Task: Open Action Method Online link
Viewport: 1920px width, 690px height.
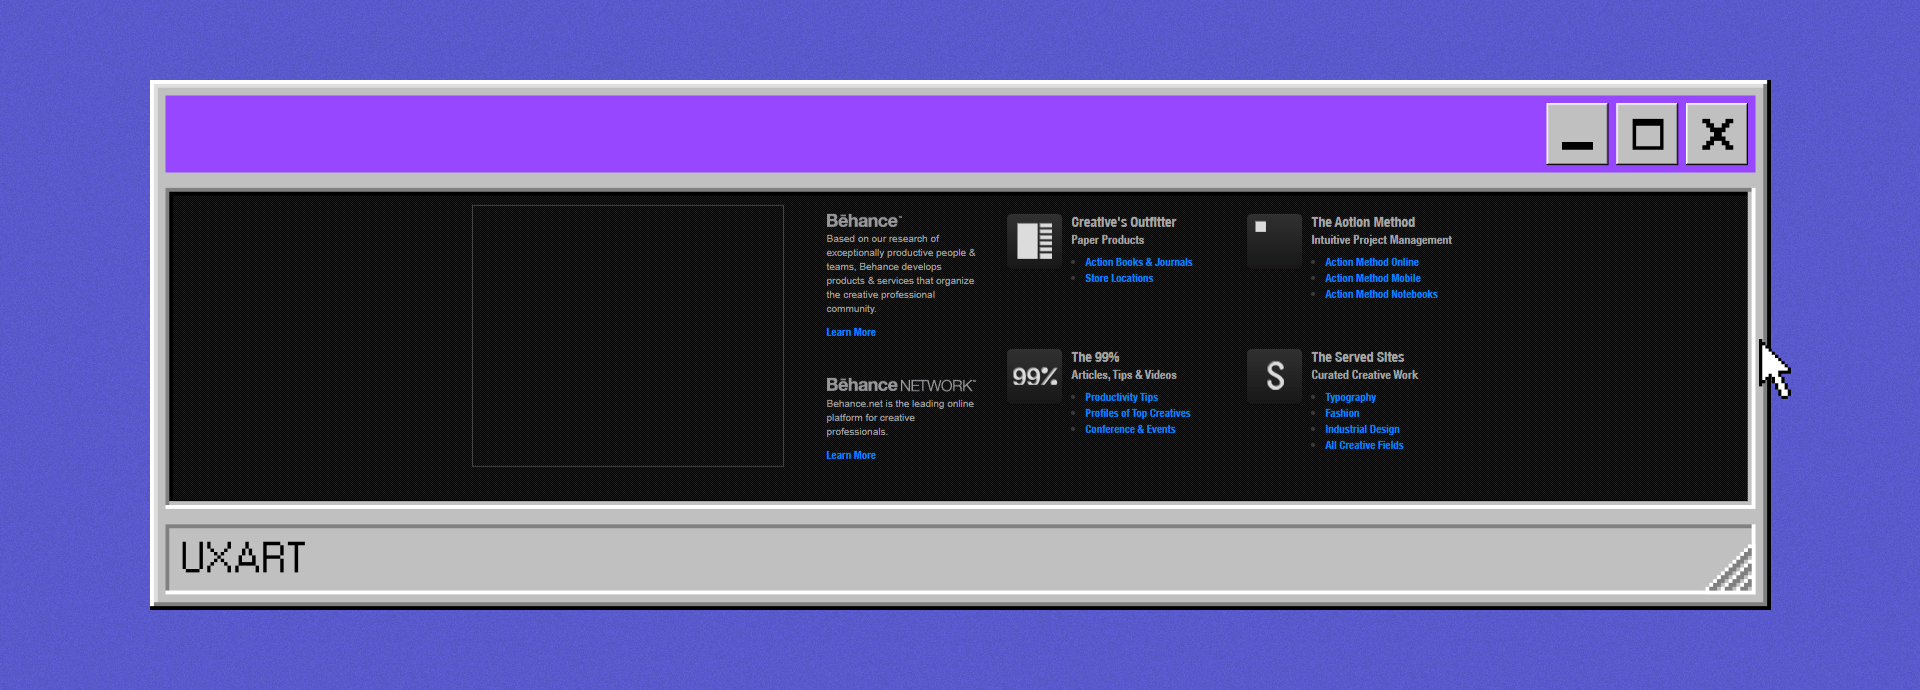Action: [1371, 262]
